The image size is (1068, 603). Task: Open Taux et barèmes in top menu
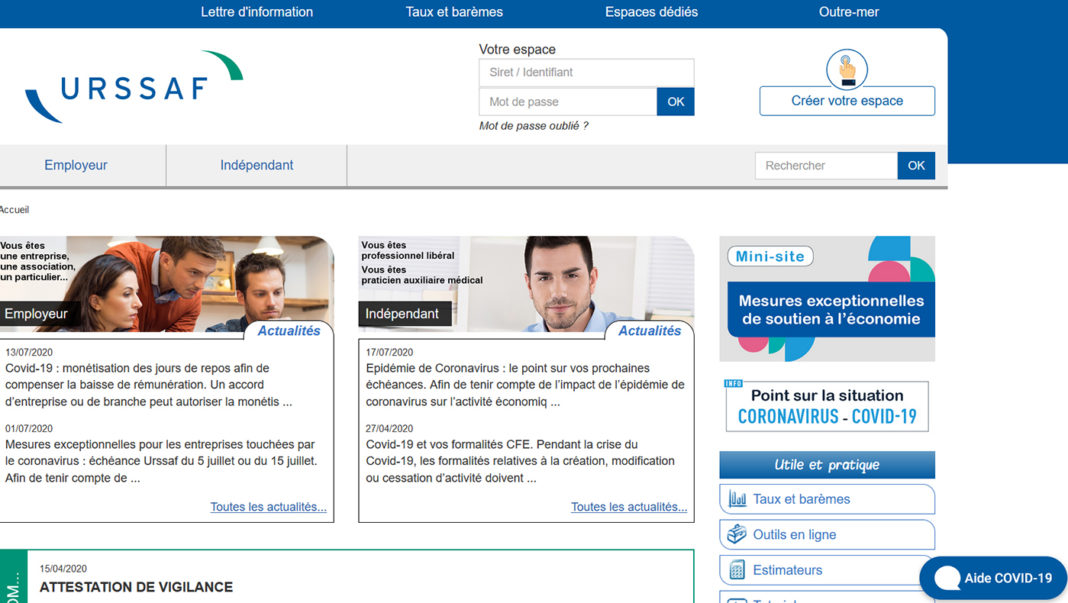pos(454,12)
